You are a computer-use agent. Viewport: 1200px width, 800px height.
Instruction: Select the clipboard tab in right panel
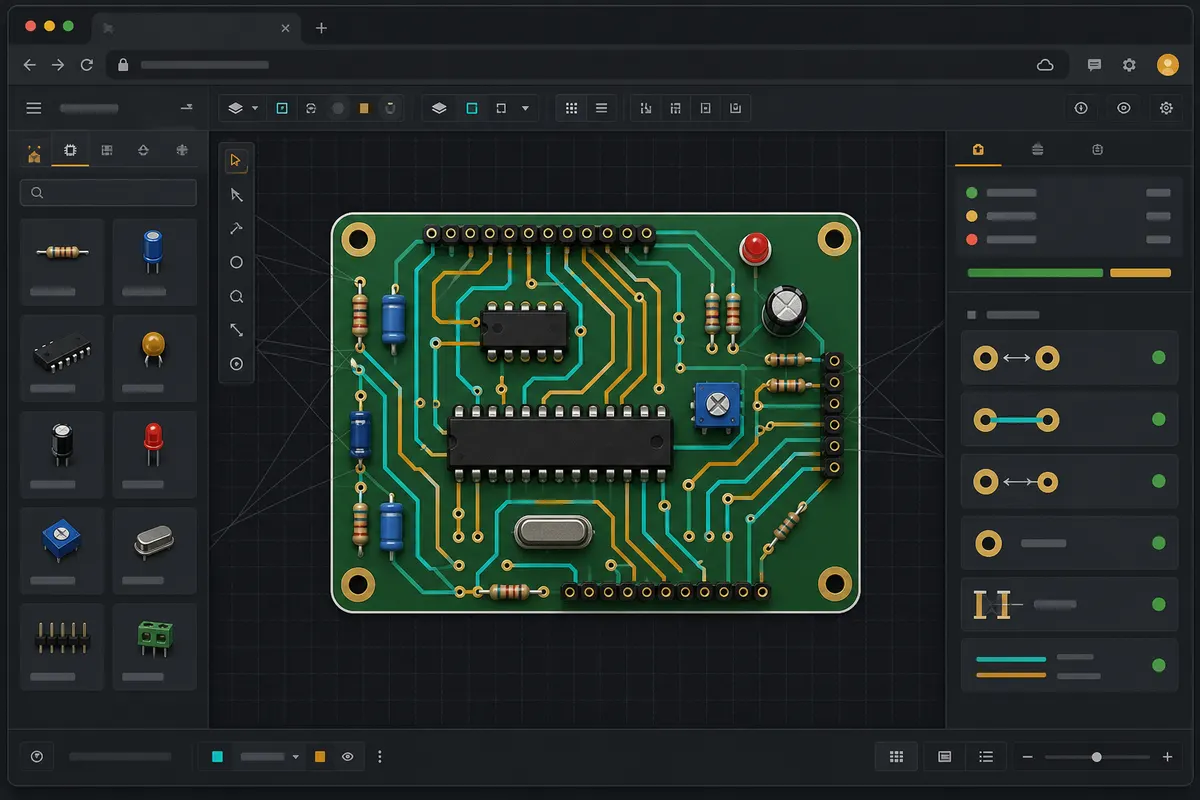1097,150
